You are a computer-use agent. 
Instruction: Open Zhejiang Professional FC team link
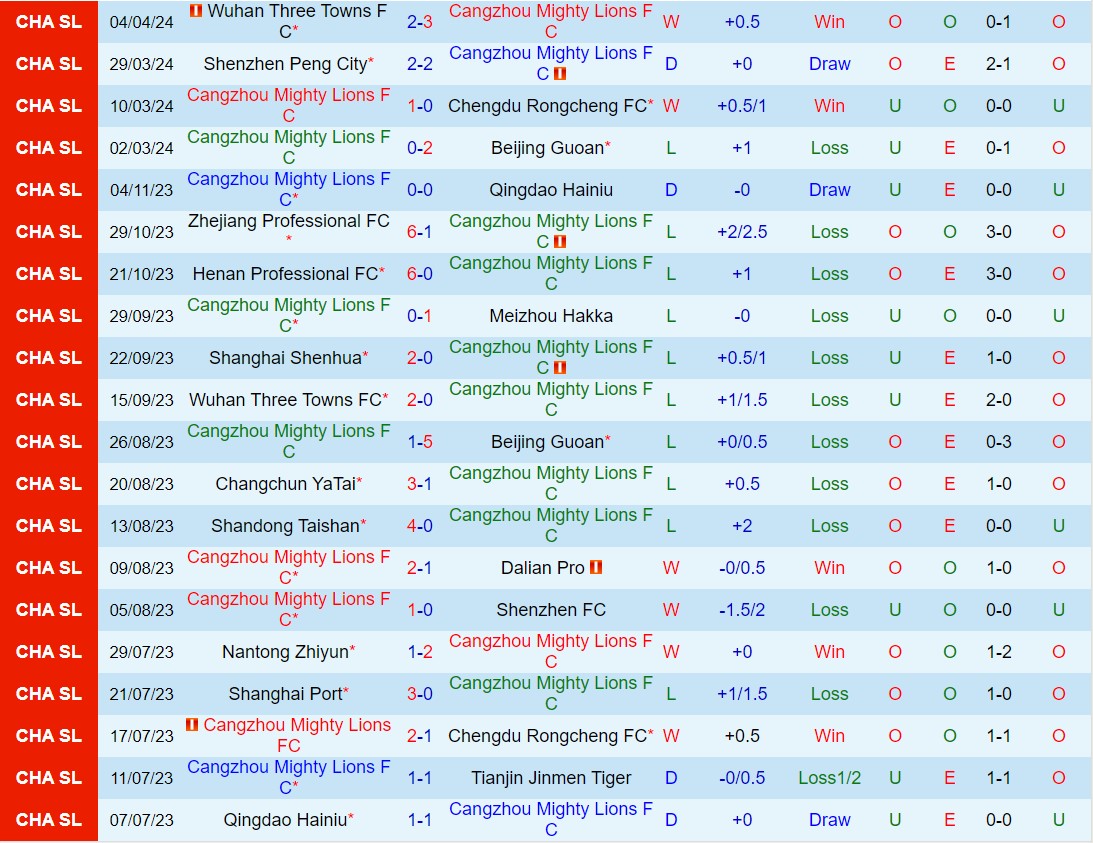click(x=289, y=221)
